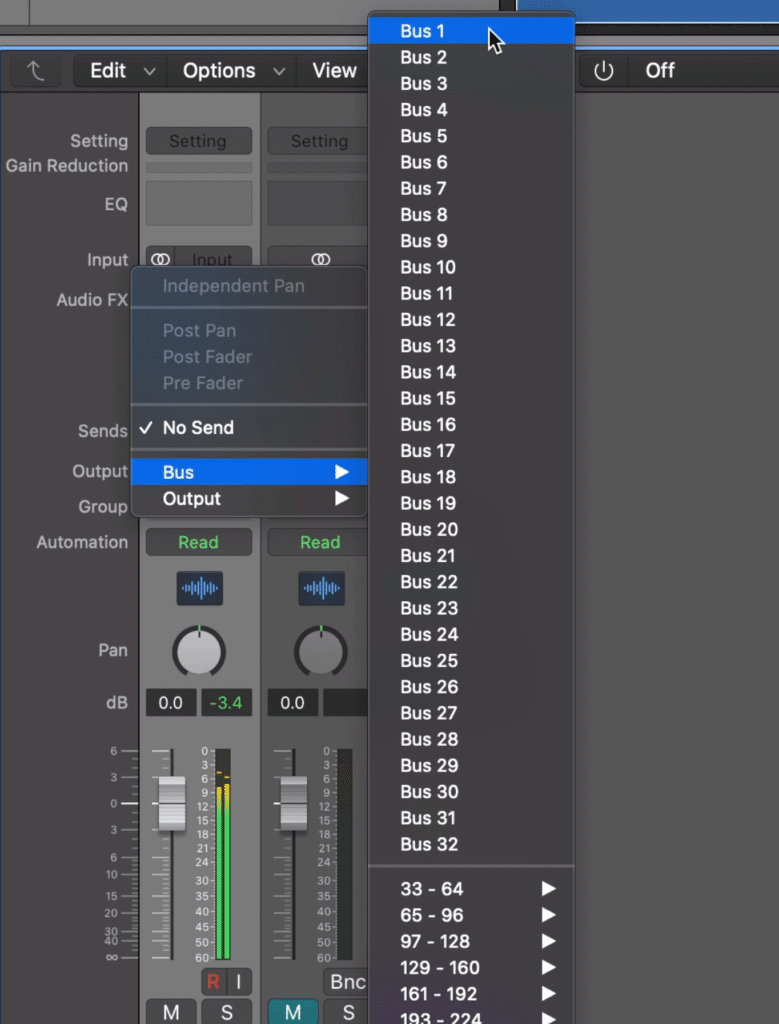
Task: Solo the first channel strip
Action: pos(227,1012)
